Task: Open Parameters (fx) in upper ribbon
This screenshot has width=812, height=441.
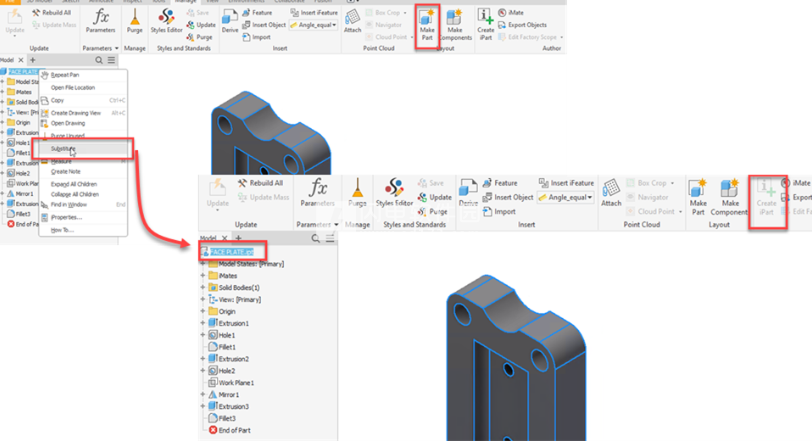Action: (x=100, y=22)
